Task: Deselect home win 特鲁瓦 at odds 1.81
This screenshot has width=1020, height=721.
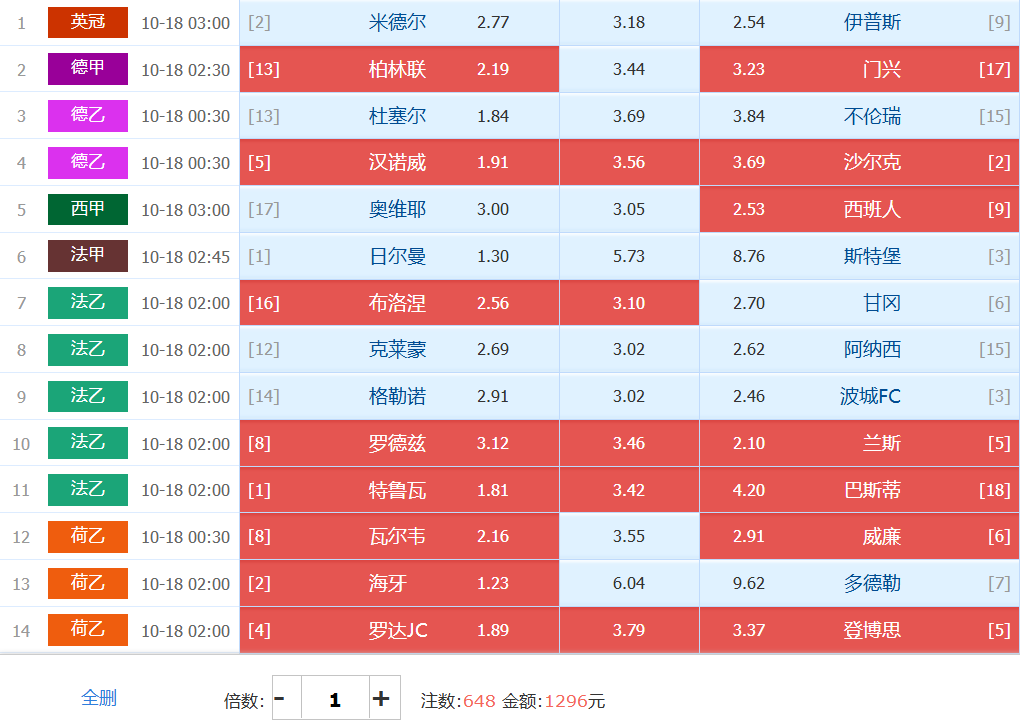Action: point(399,490)
